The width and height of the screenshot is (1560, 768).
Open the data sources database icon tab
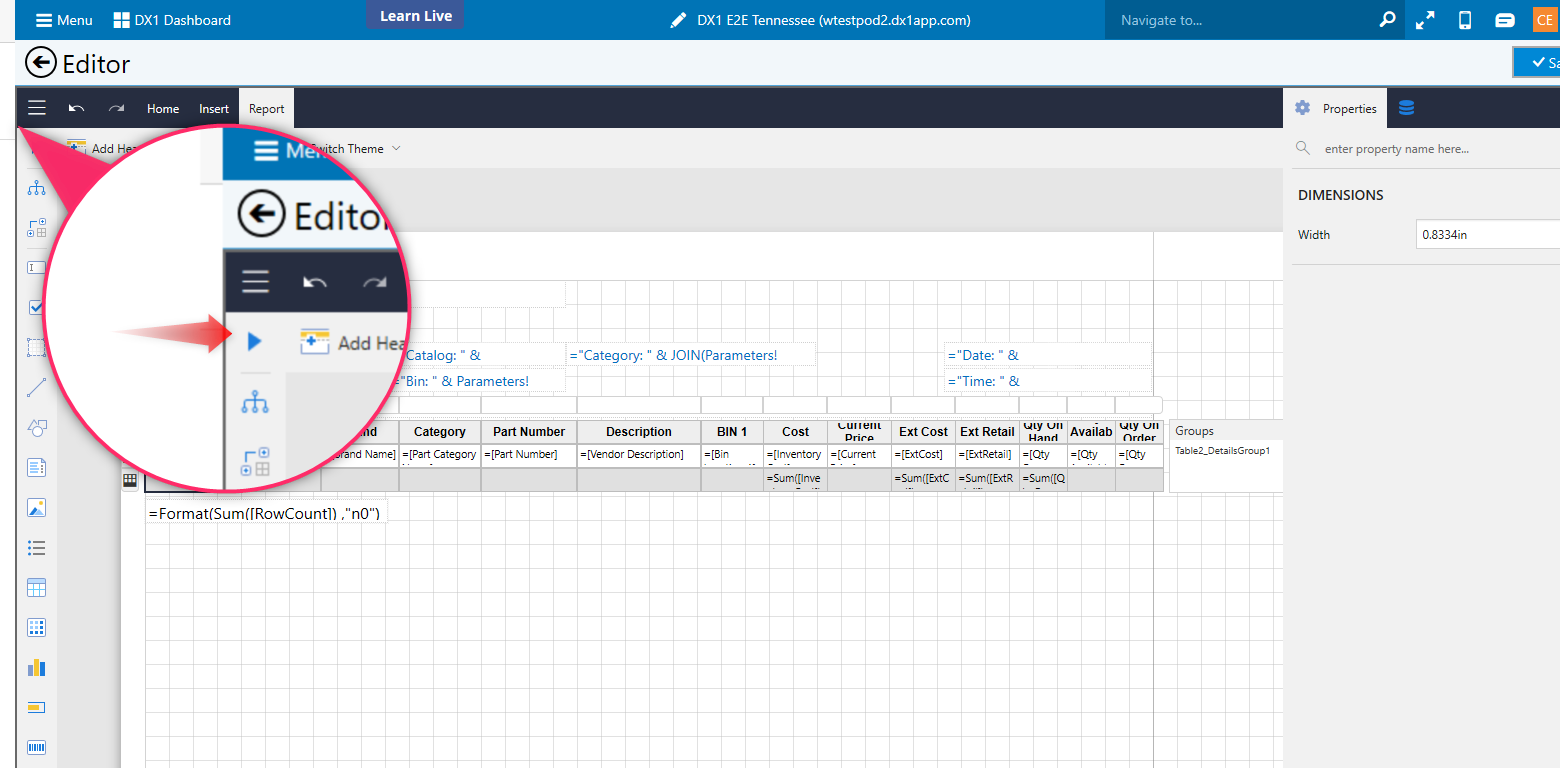pos(1406,108)
